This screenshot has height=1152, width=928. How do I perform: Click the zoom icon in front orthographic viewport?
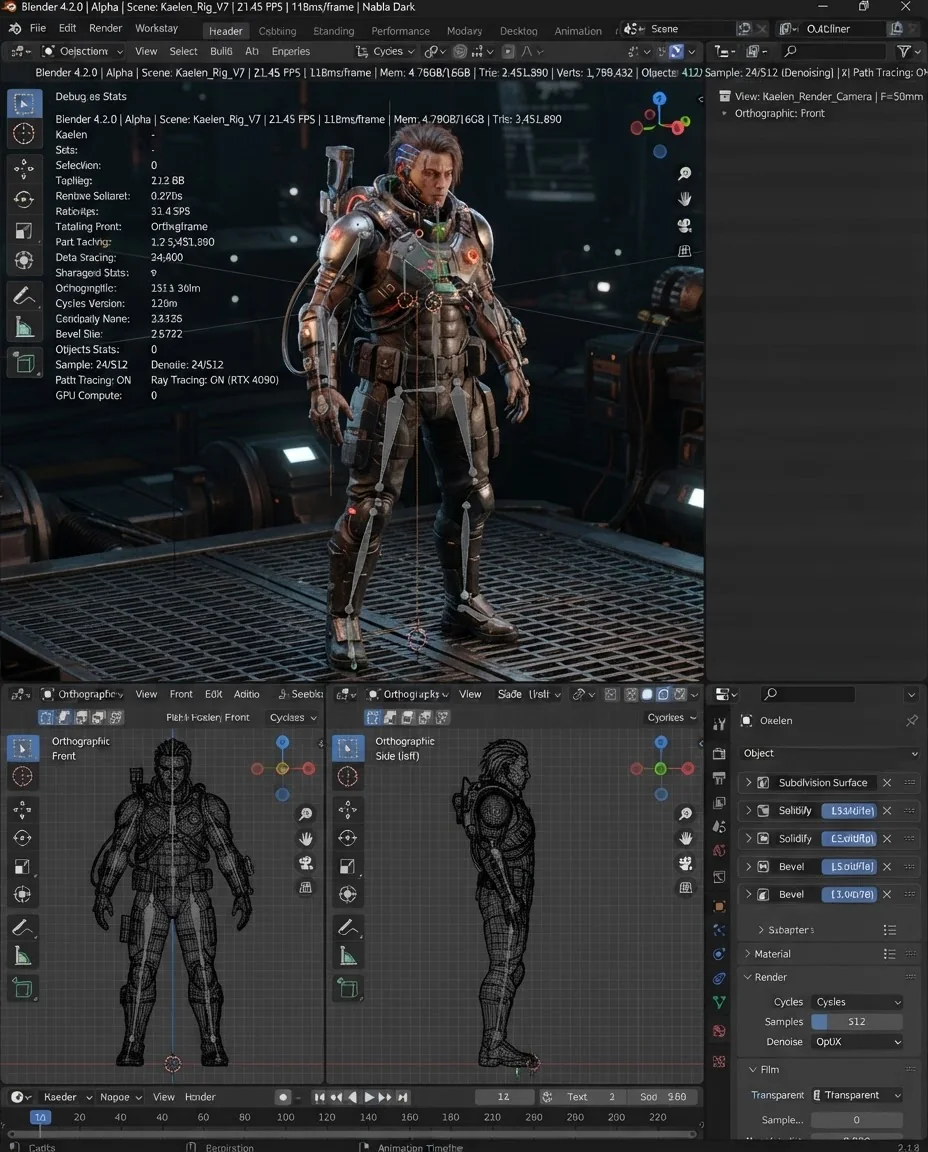(x=306, y=813)
